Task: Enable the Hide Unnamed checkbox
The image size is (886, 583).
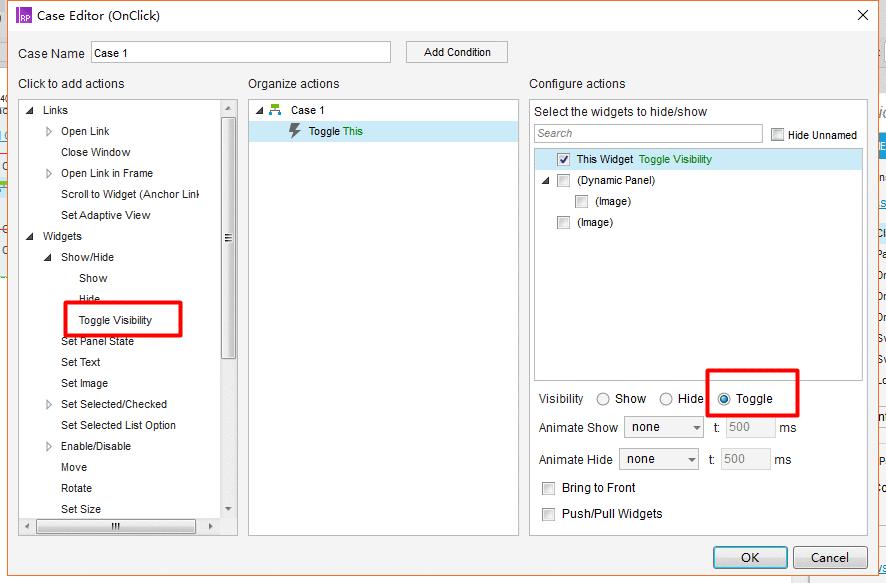Action: 778,134
